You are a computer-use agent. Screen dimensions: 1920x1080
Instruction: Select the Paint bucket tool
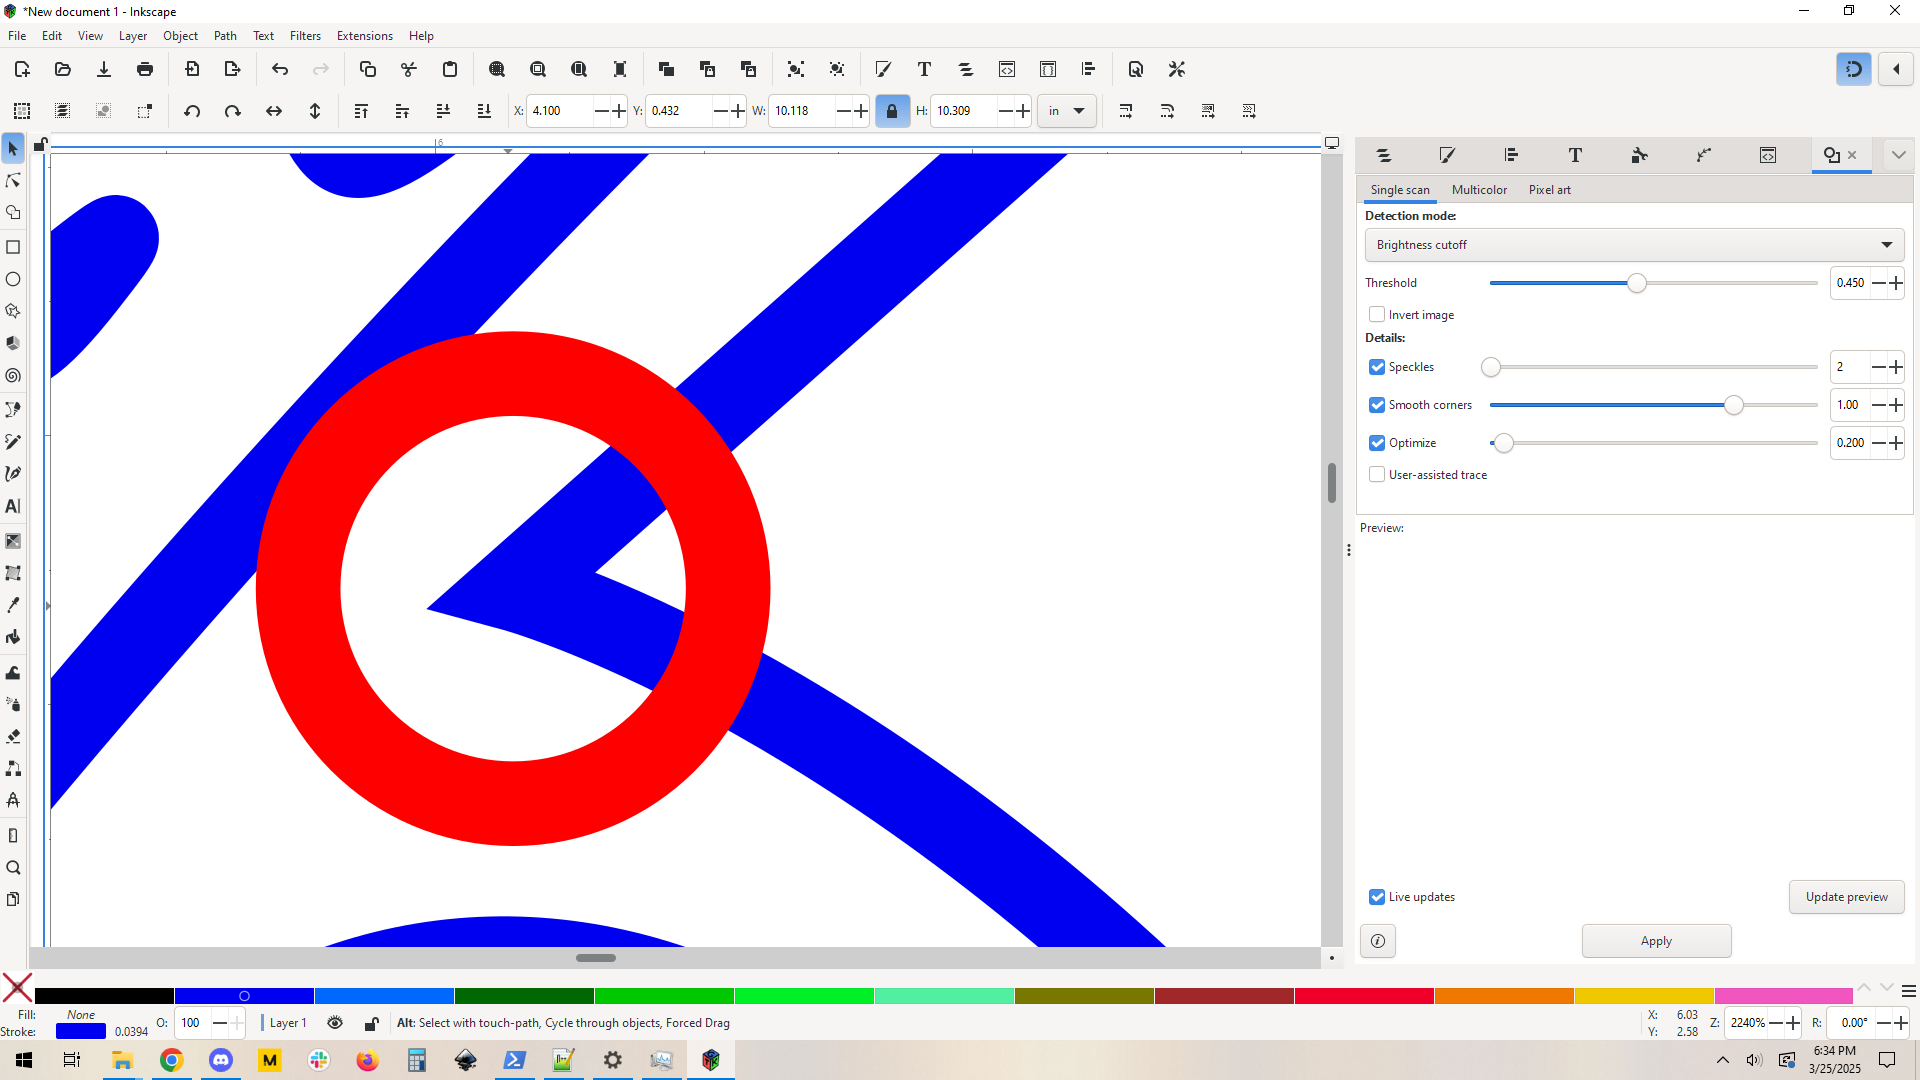coord(13,637)
